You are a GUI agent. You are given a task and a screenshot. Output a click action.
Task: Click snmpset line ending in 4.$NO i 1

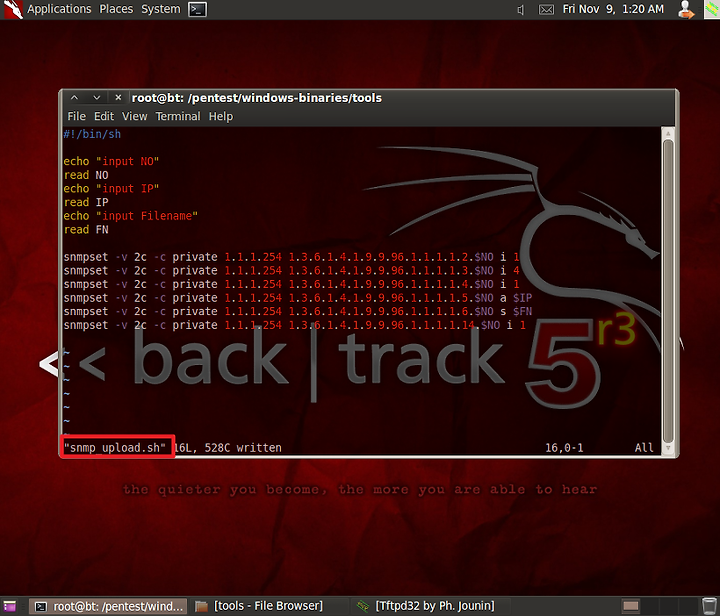click(292, 284)
